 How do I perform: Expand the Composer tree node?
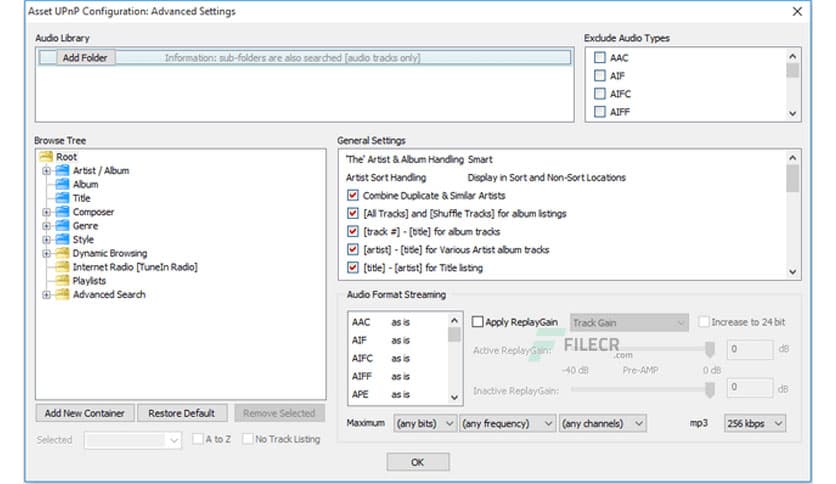[46, 212]
